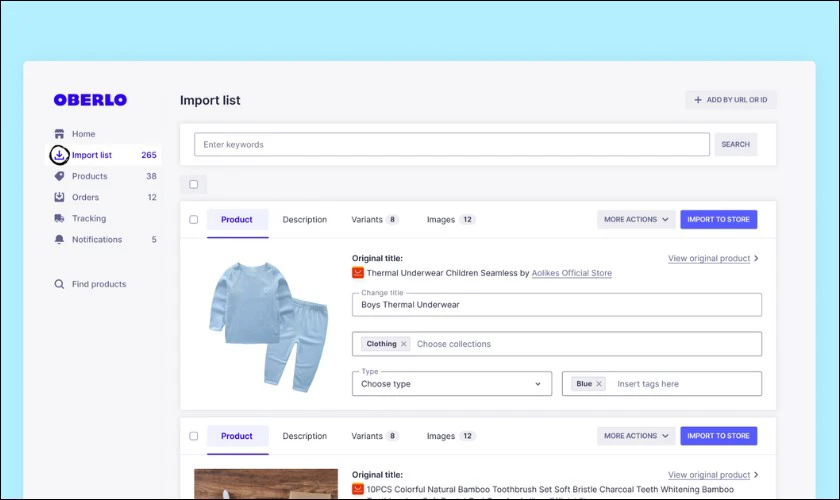Click the 38 Products count
Screen dimensions: 840x500
[x=151, y=176]
